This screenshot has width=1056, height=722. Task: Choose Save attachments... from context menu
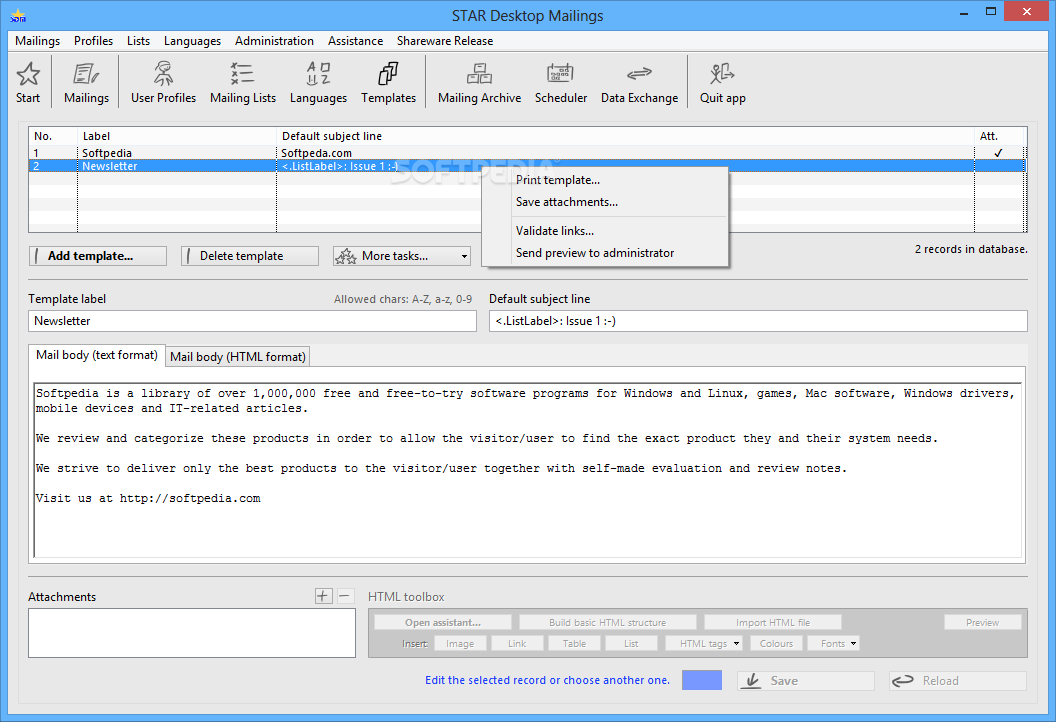(x=605, y=202)
